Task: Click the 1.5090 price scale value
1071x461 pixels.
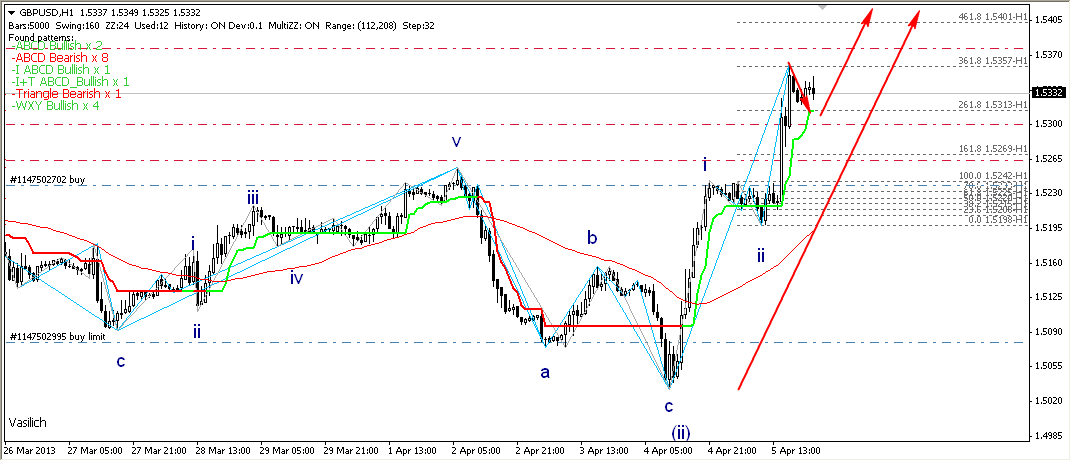Action: (x=1049, y=331)
